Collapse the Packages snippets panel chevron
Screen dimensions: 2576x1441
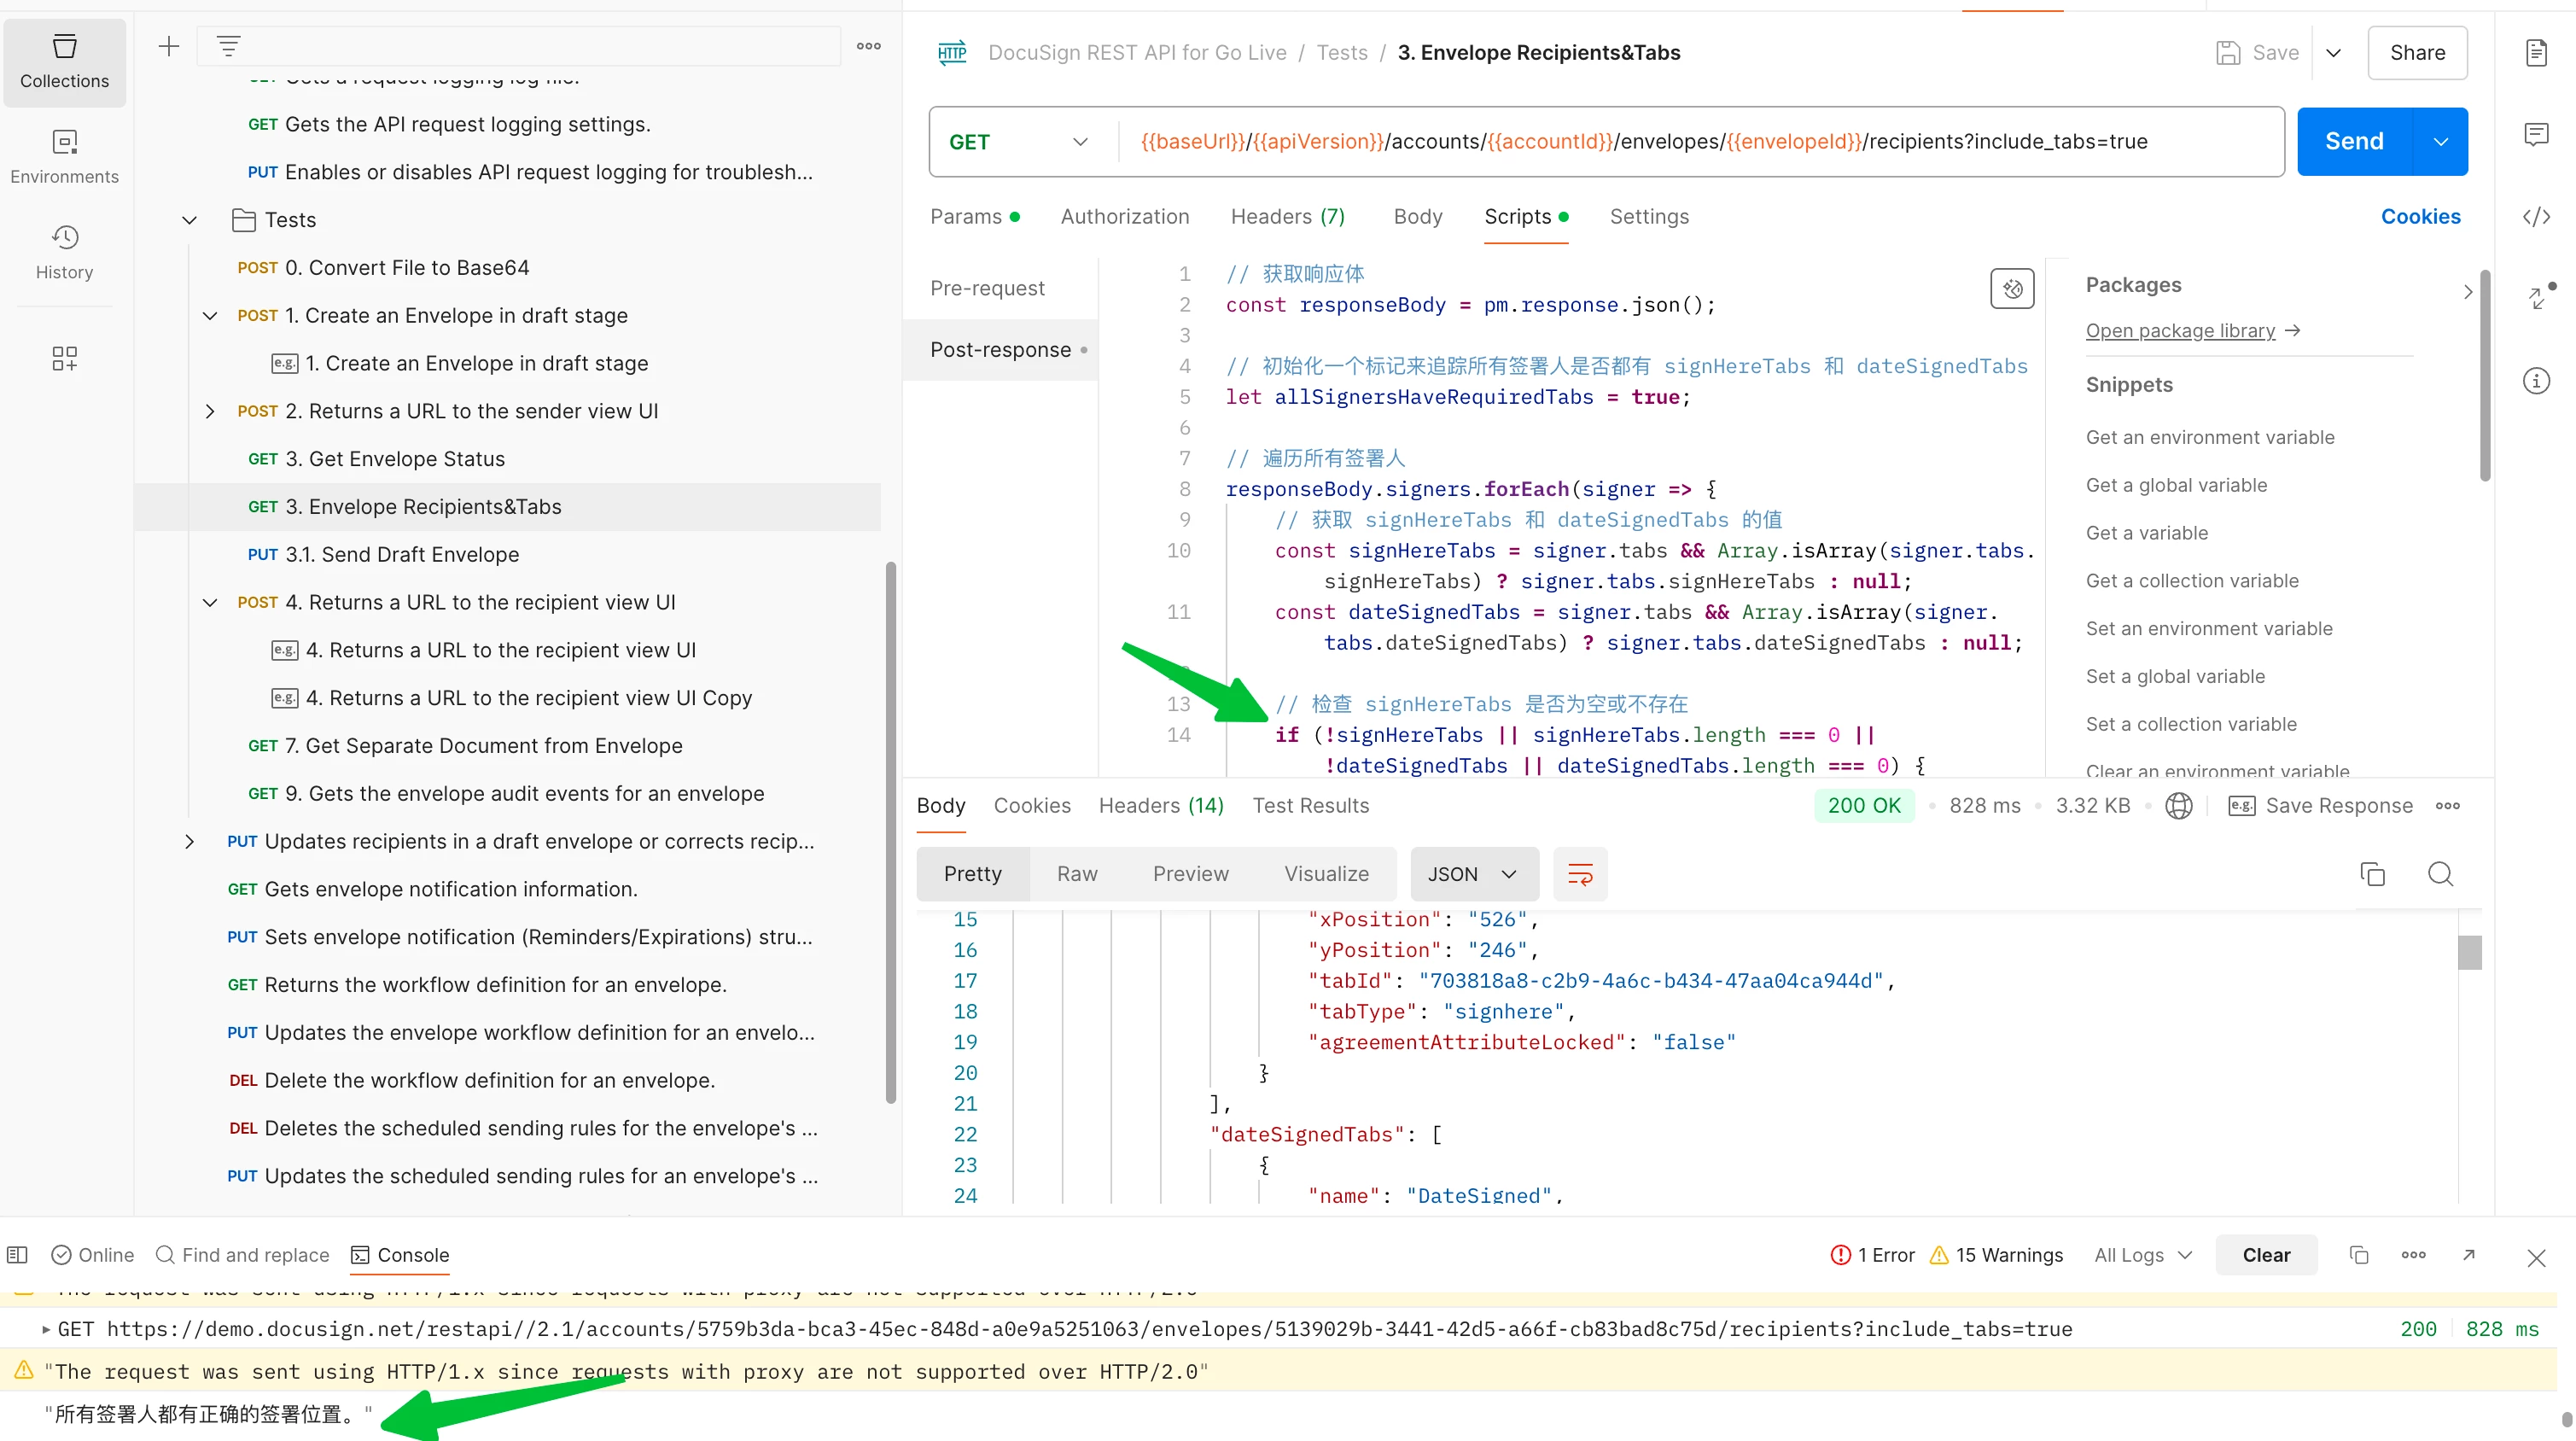coord(2467,292)
